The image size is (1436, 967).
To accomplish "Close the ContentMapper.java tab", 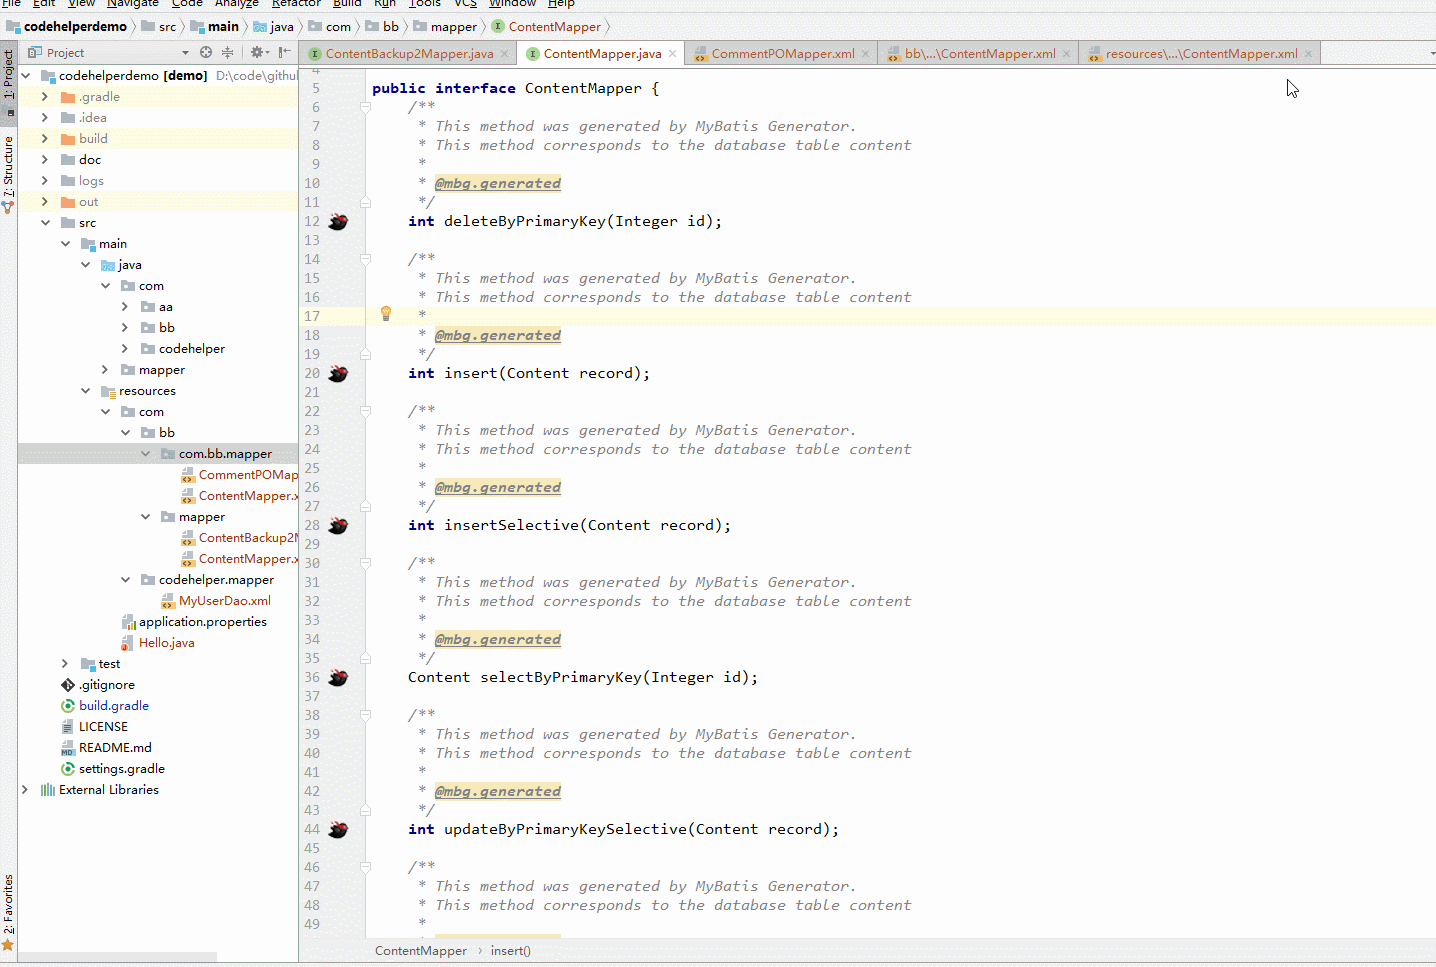I will pyautogui.click(x=673, y=54).
